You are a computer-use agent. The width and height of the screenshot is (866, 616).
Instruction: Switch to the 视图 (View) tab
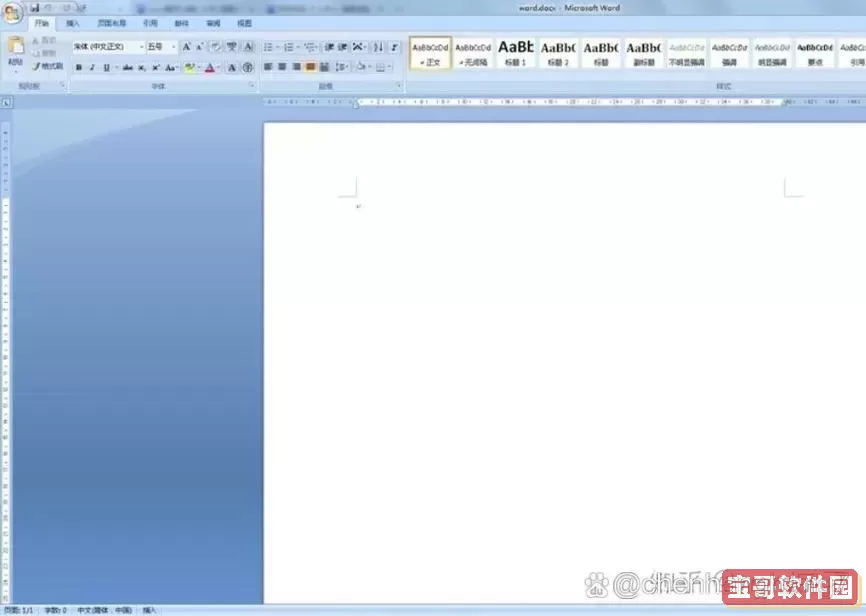244,23
